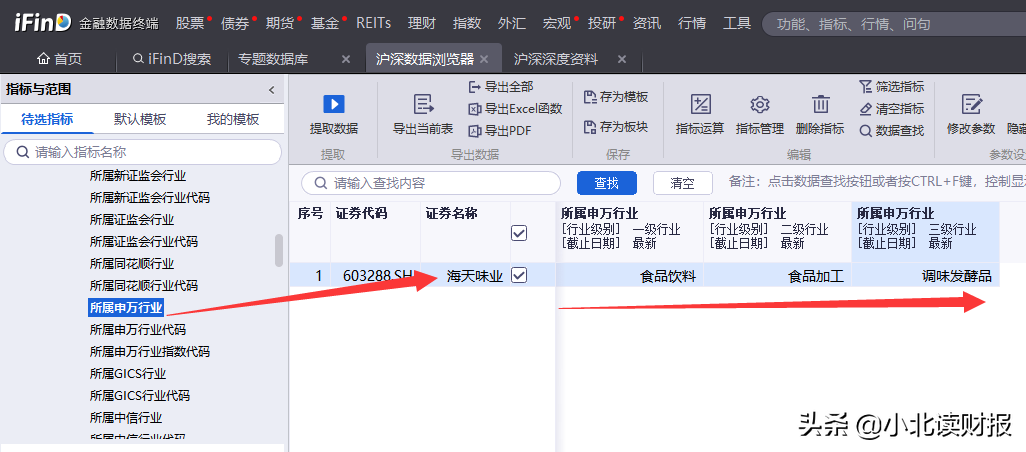Toggle the header select-all checkbox
This screenshot has height=452, width=1026.
tap(519, 233)
